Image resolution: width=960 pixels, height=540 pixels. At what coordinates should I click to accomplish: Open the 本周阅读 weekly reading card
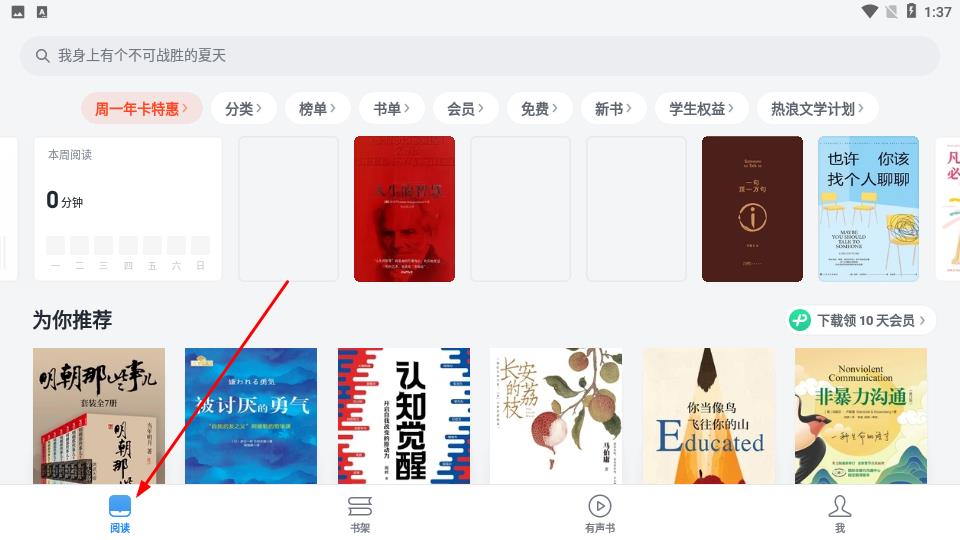[127, 209]
